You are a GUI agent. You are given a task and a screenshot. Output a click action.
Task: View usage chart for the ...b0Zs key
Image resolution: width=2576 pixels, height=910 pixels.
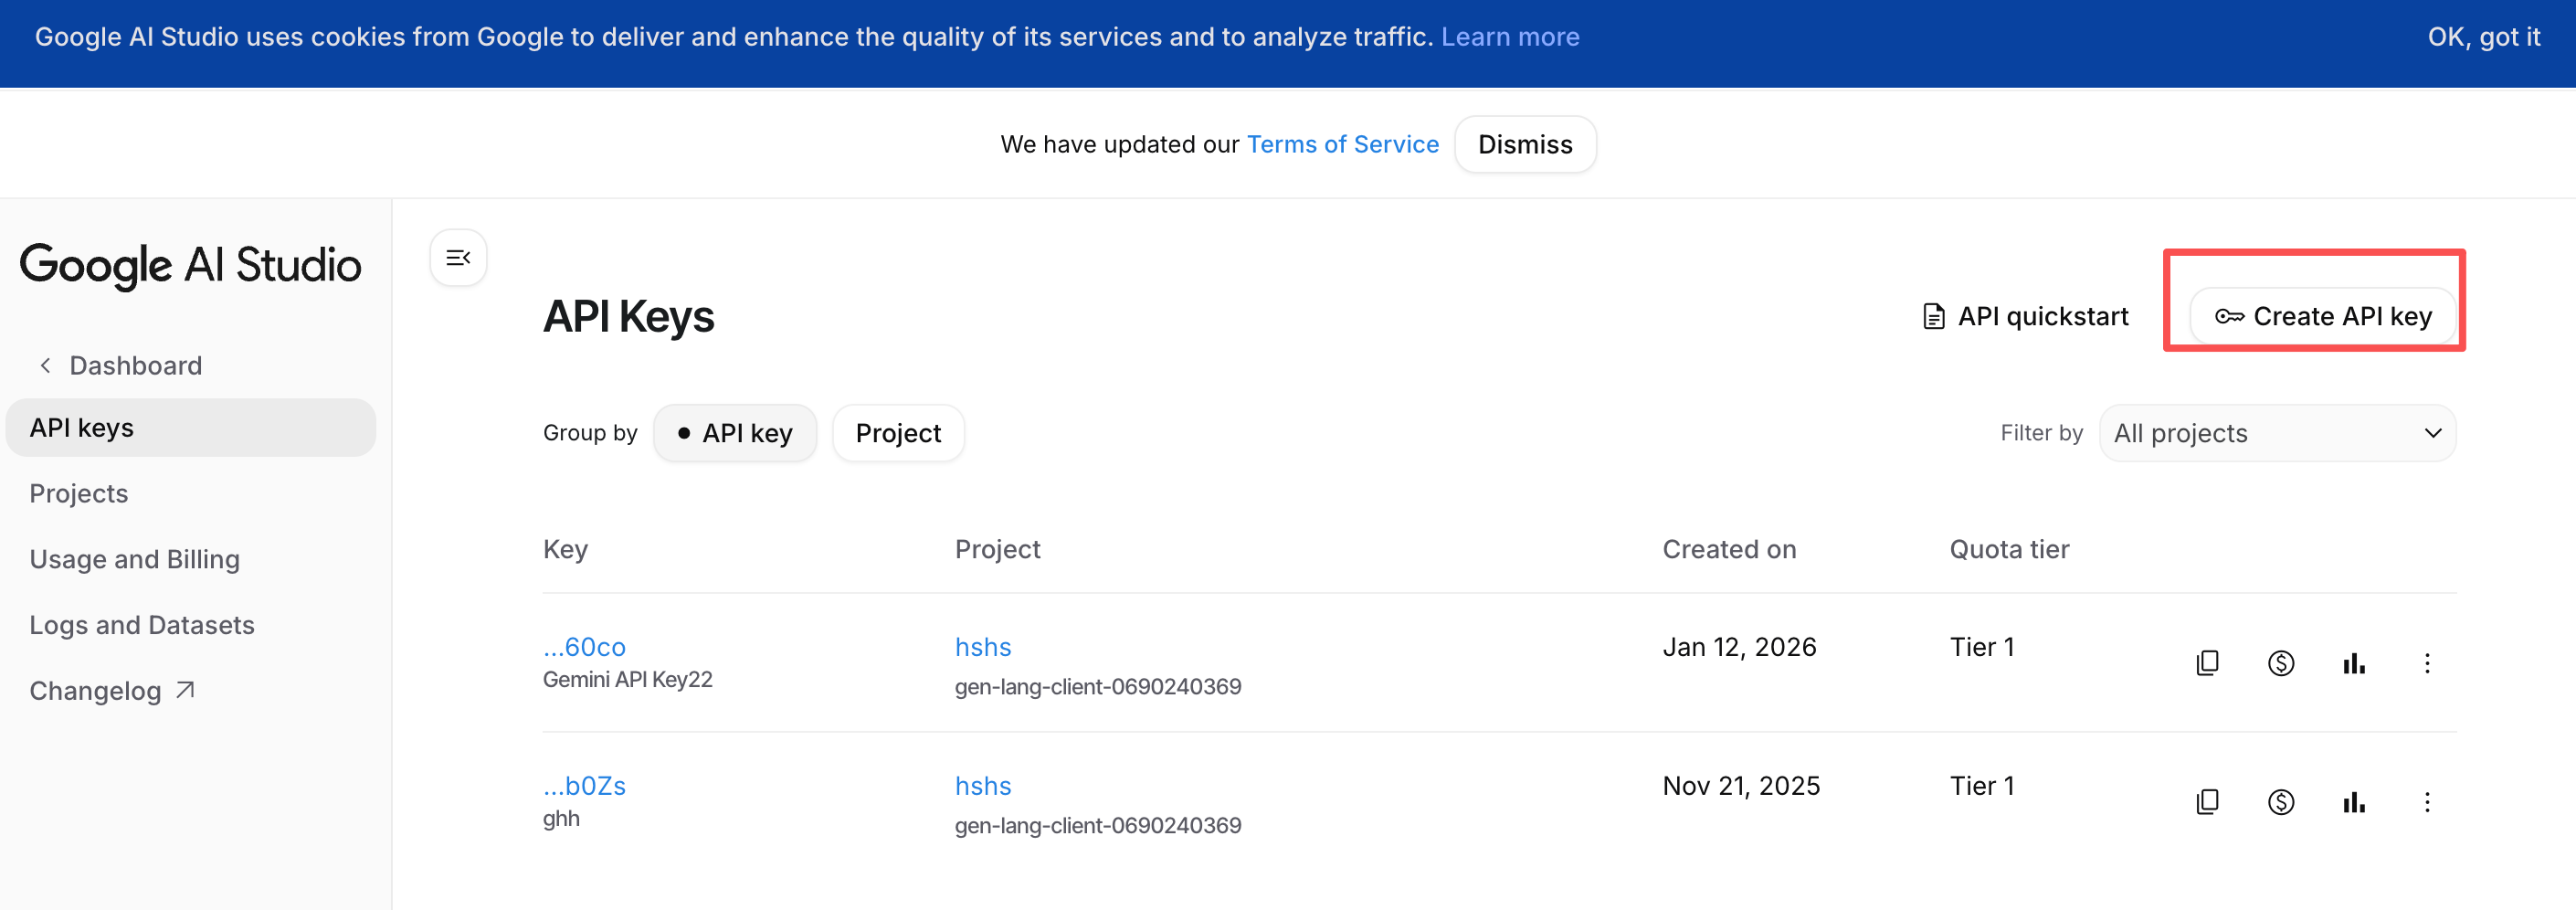coord(2353,802)
